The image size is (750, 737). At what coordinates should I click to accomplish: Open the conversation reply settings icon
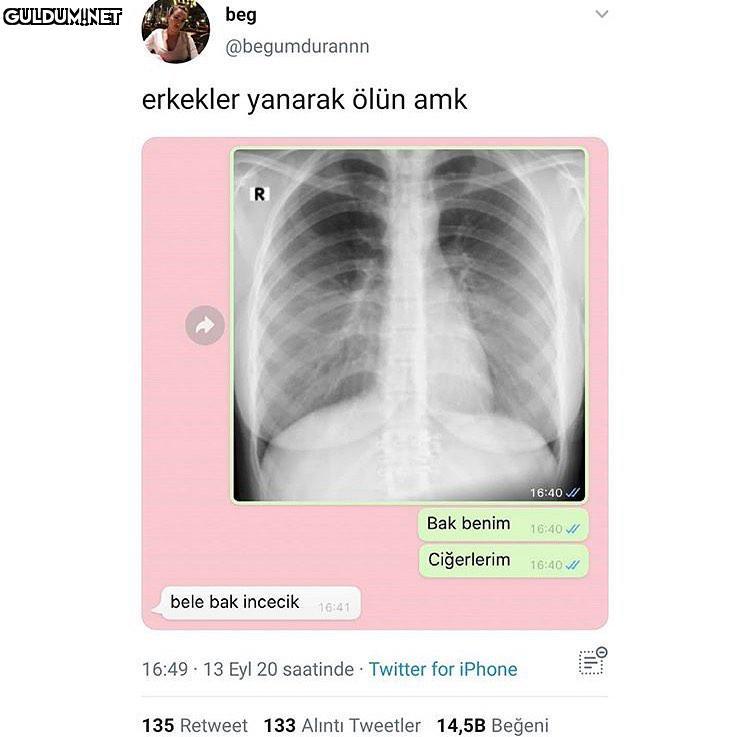click(593, 661)
